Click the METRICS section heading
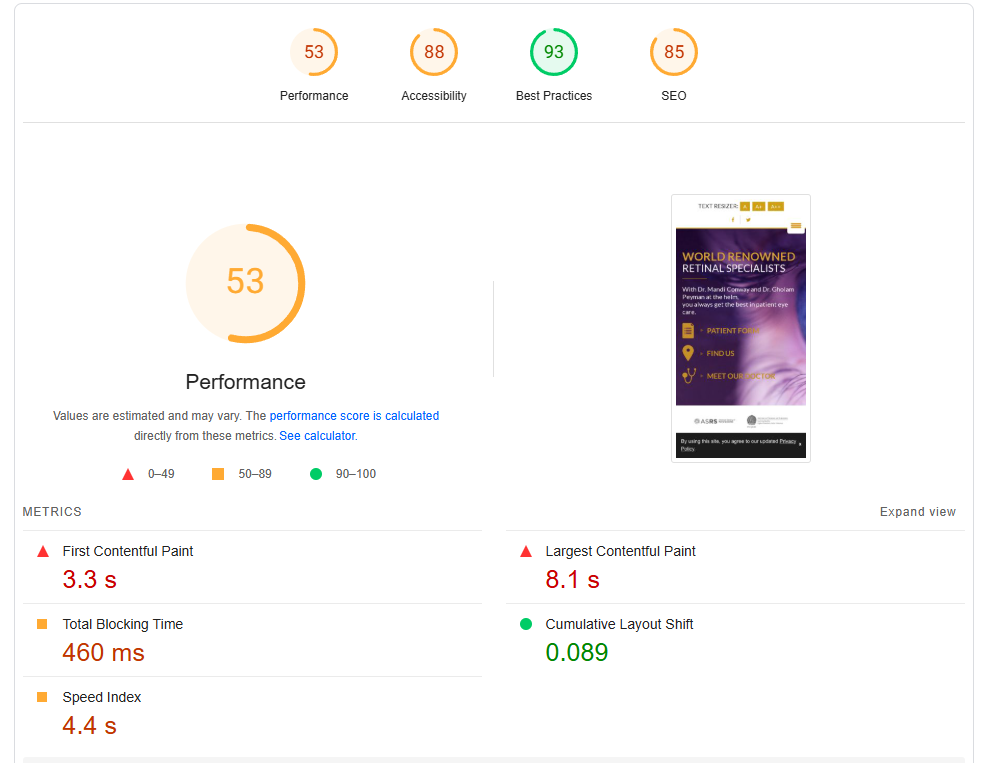Viewport: 1001px width, 763px height. pos(52,511)
